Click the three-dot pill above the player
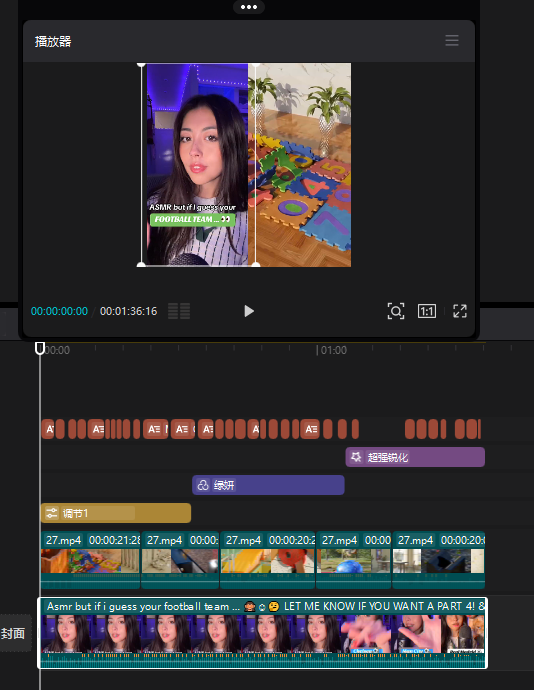 [x=249, y=7]
